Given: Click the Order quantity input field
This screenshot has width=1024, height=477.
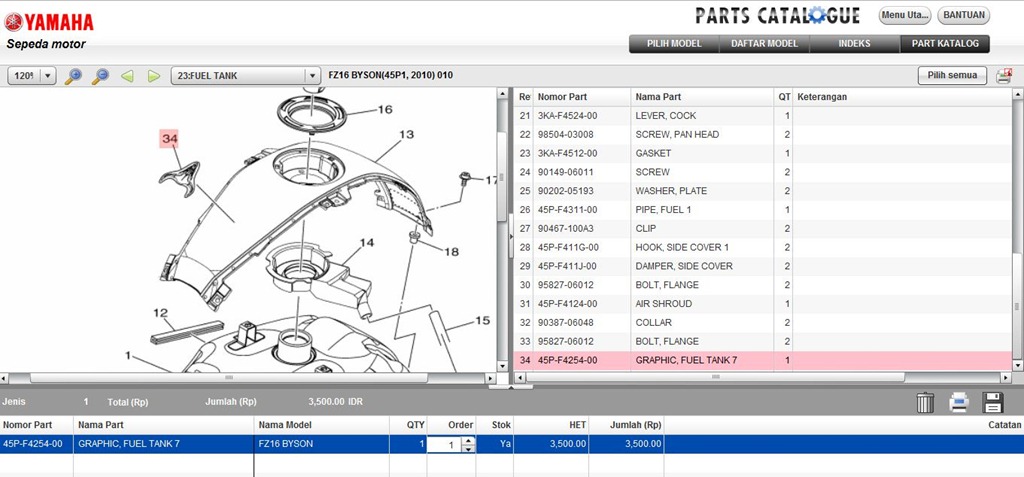Looking at the screenshot, I should [445, 444].
